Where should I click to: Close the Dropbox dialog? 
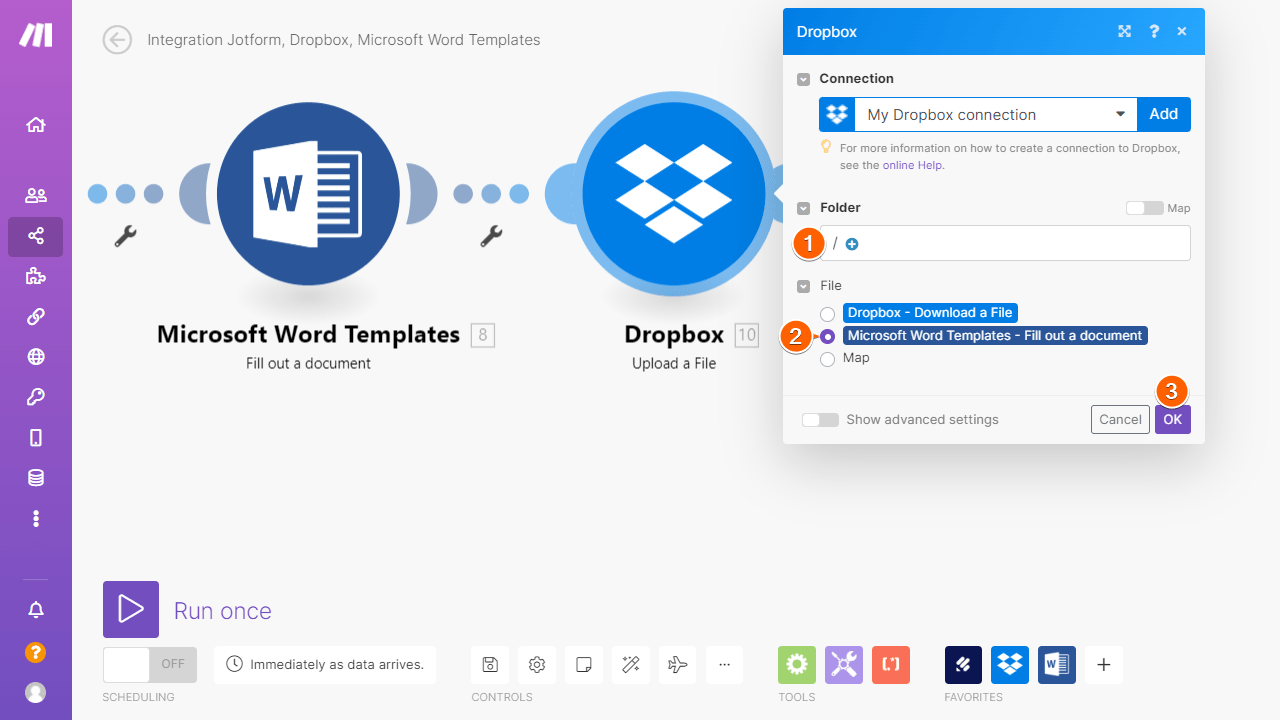pyautogui.click(x=1182, y=32)
